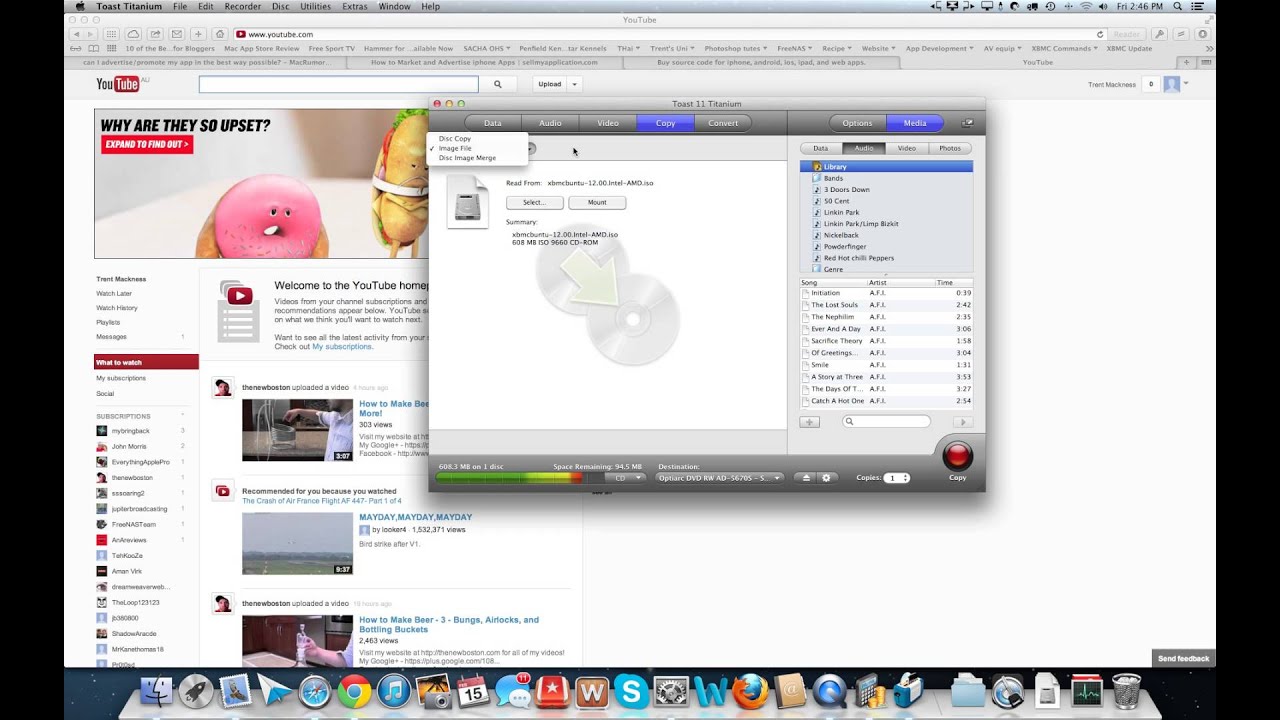Toggle the Media panel button
The height and width of the screenshot is (720, 1280).
point(915,123)
